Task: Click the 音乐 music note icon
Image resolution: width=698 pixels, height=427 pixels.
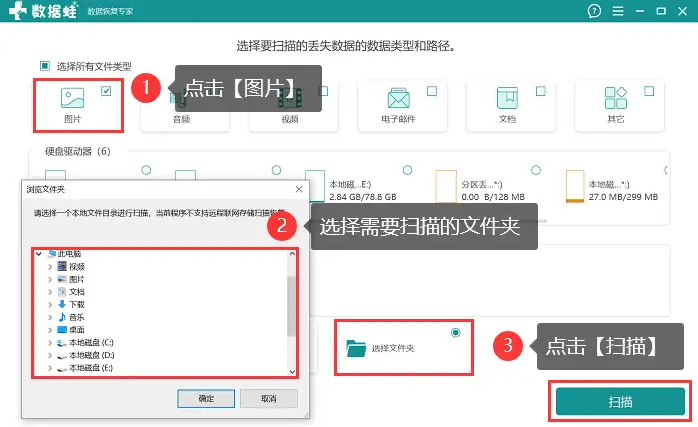Action: pyautogui.click(x=62, y=317)
